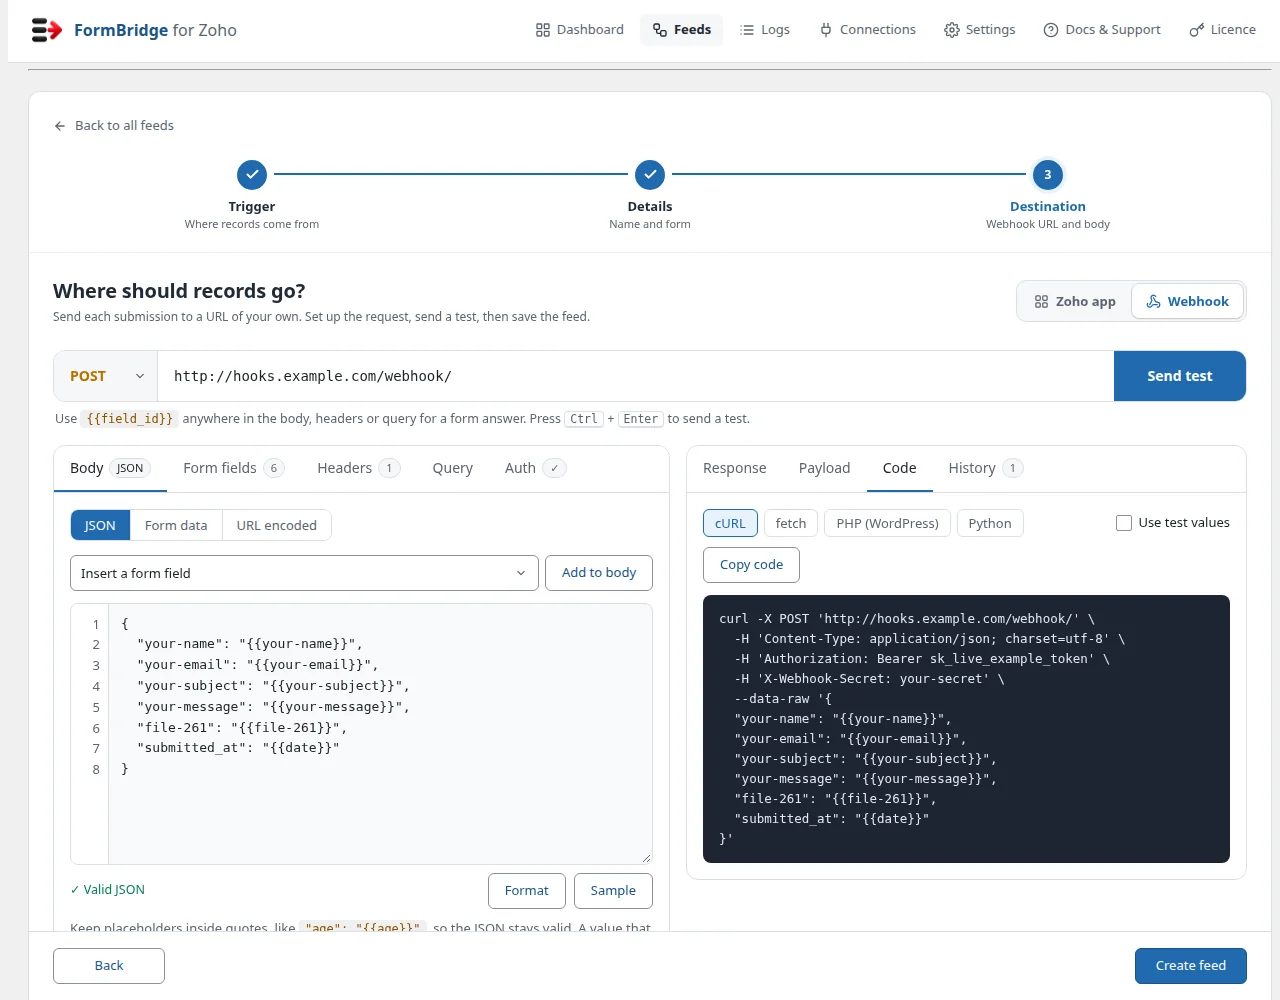Click the Trigger step checkmark circle
This screenshot has width=1280, height=1000.
click(252, 175)
